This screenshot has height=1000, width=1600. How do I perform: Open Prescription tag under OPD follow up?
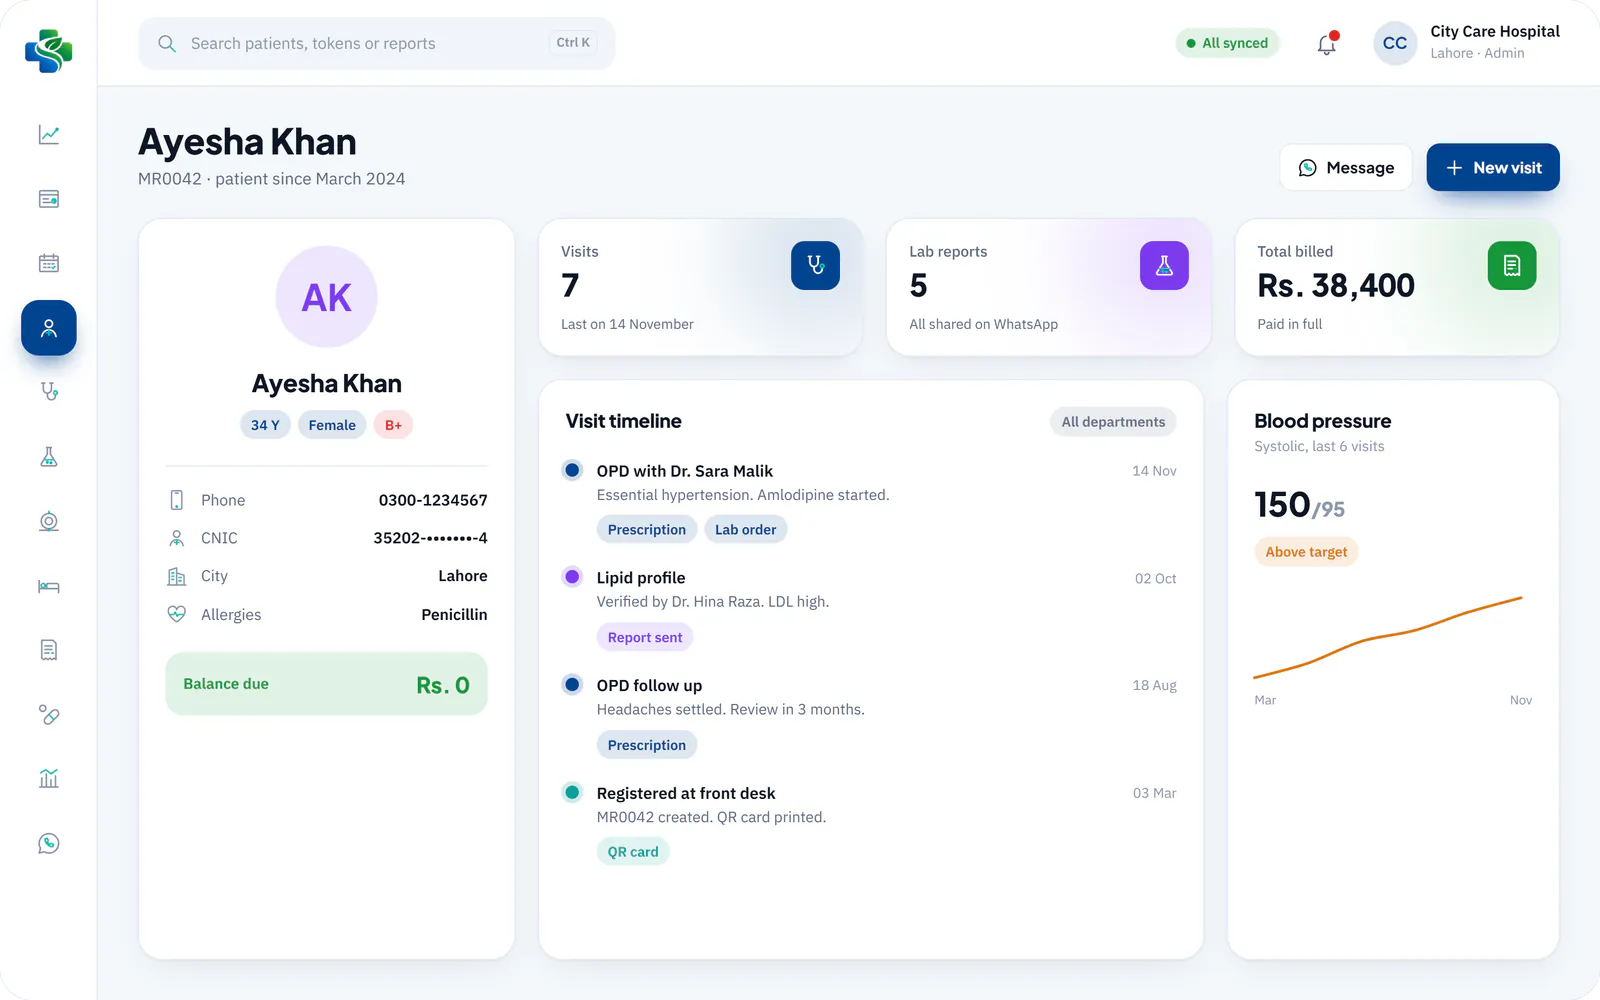click(x=647, y=745)
